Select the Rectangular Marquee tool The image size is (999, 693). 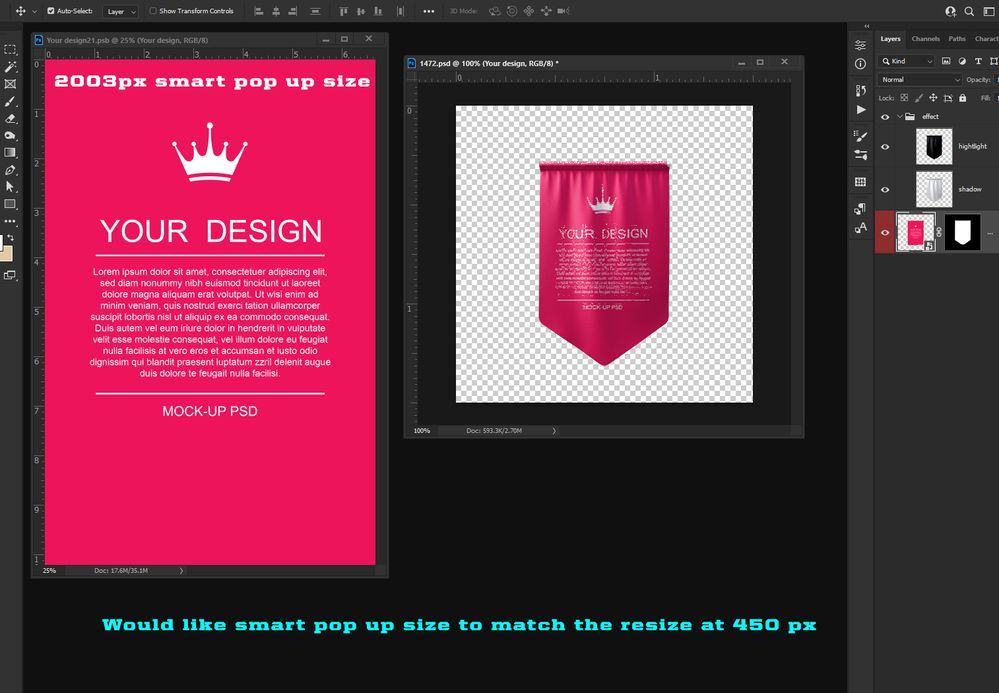[11, 50]
